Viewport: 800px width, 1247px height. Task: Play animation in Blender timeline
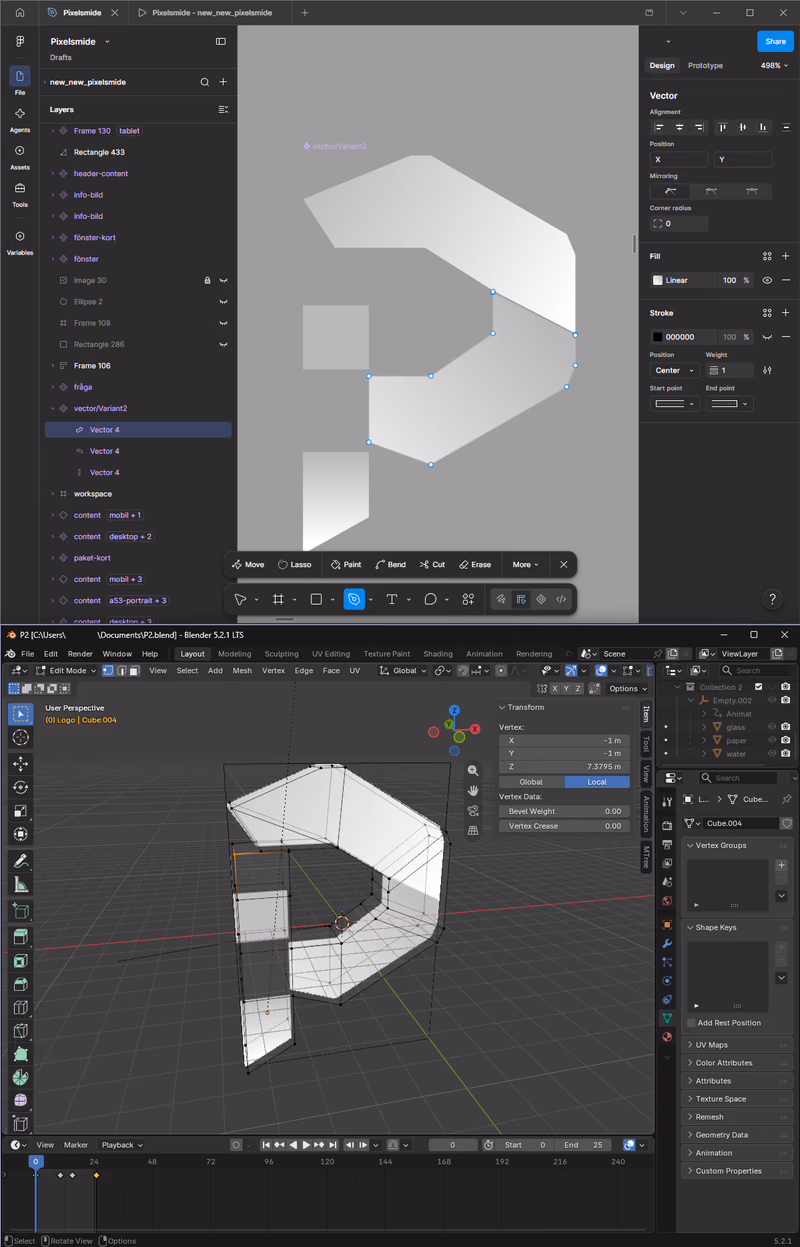(x=306, y=1145)
